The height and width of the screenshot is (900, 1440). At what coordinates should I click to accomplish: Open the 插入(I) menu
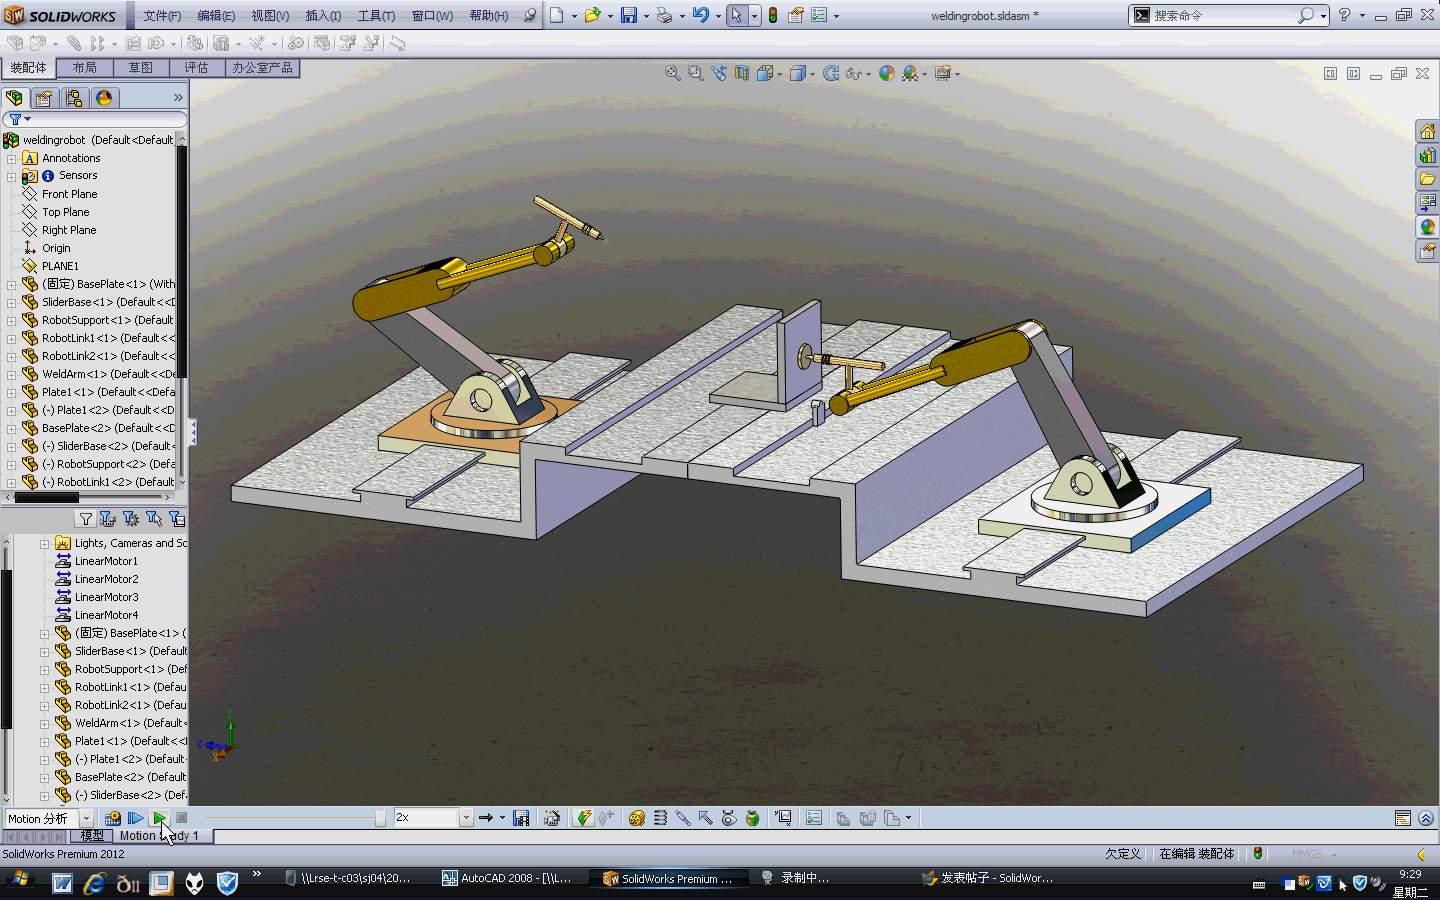coord(323,16)
